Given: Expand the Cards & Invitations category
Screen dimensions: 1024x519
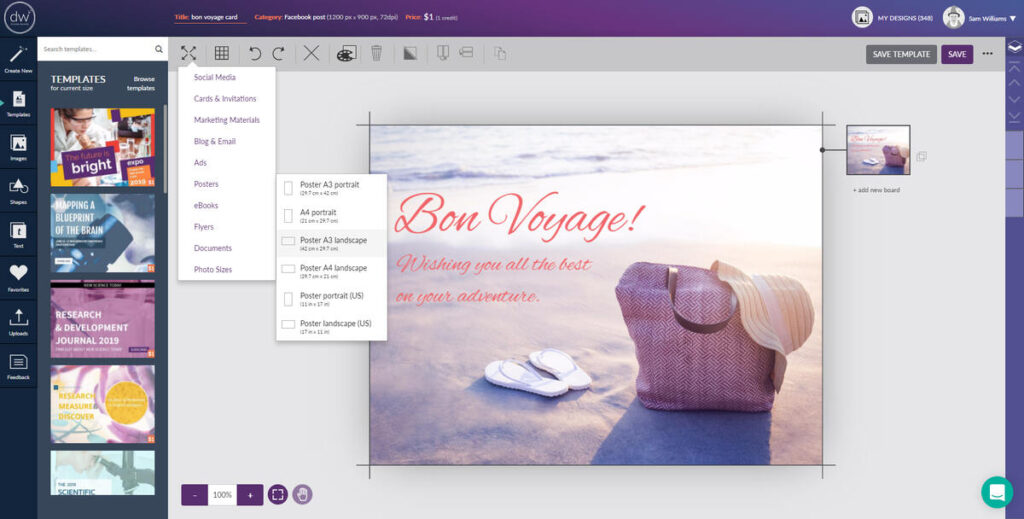Looking at the screenshot, I should click(x=225, y=99).
